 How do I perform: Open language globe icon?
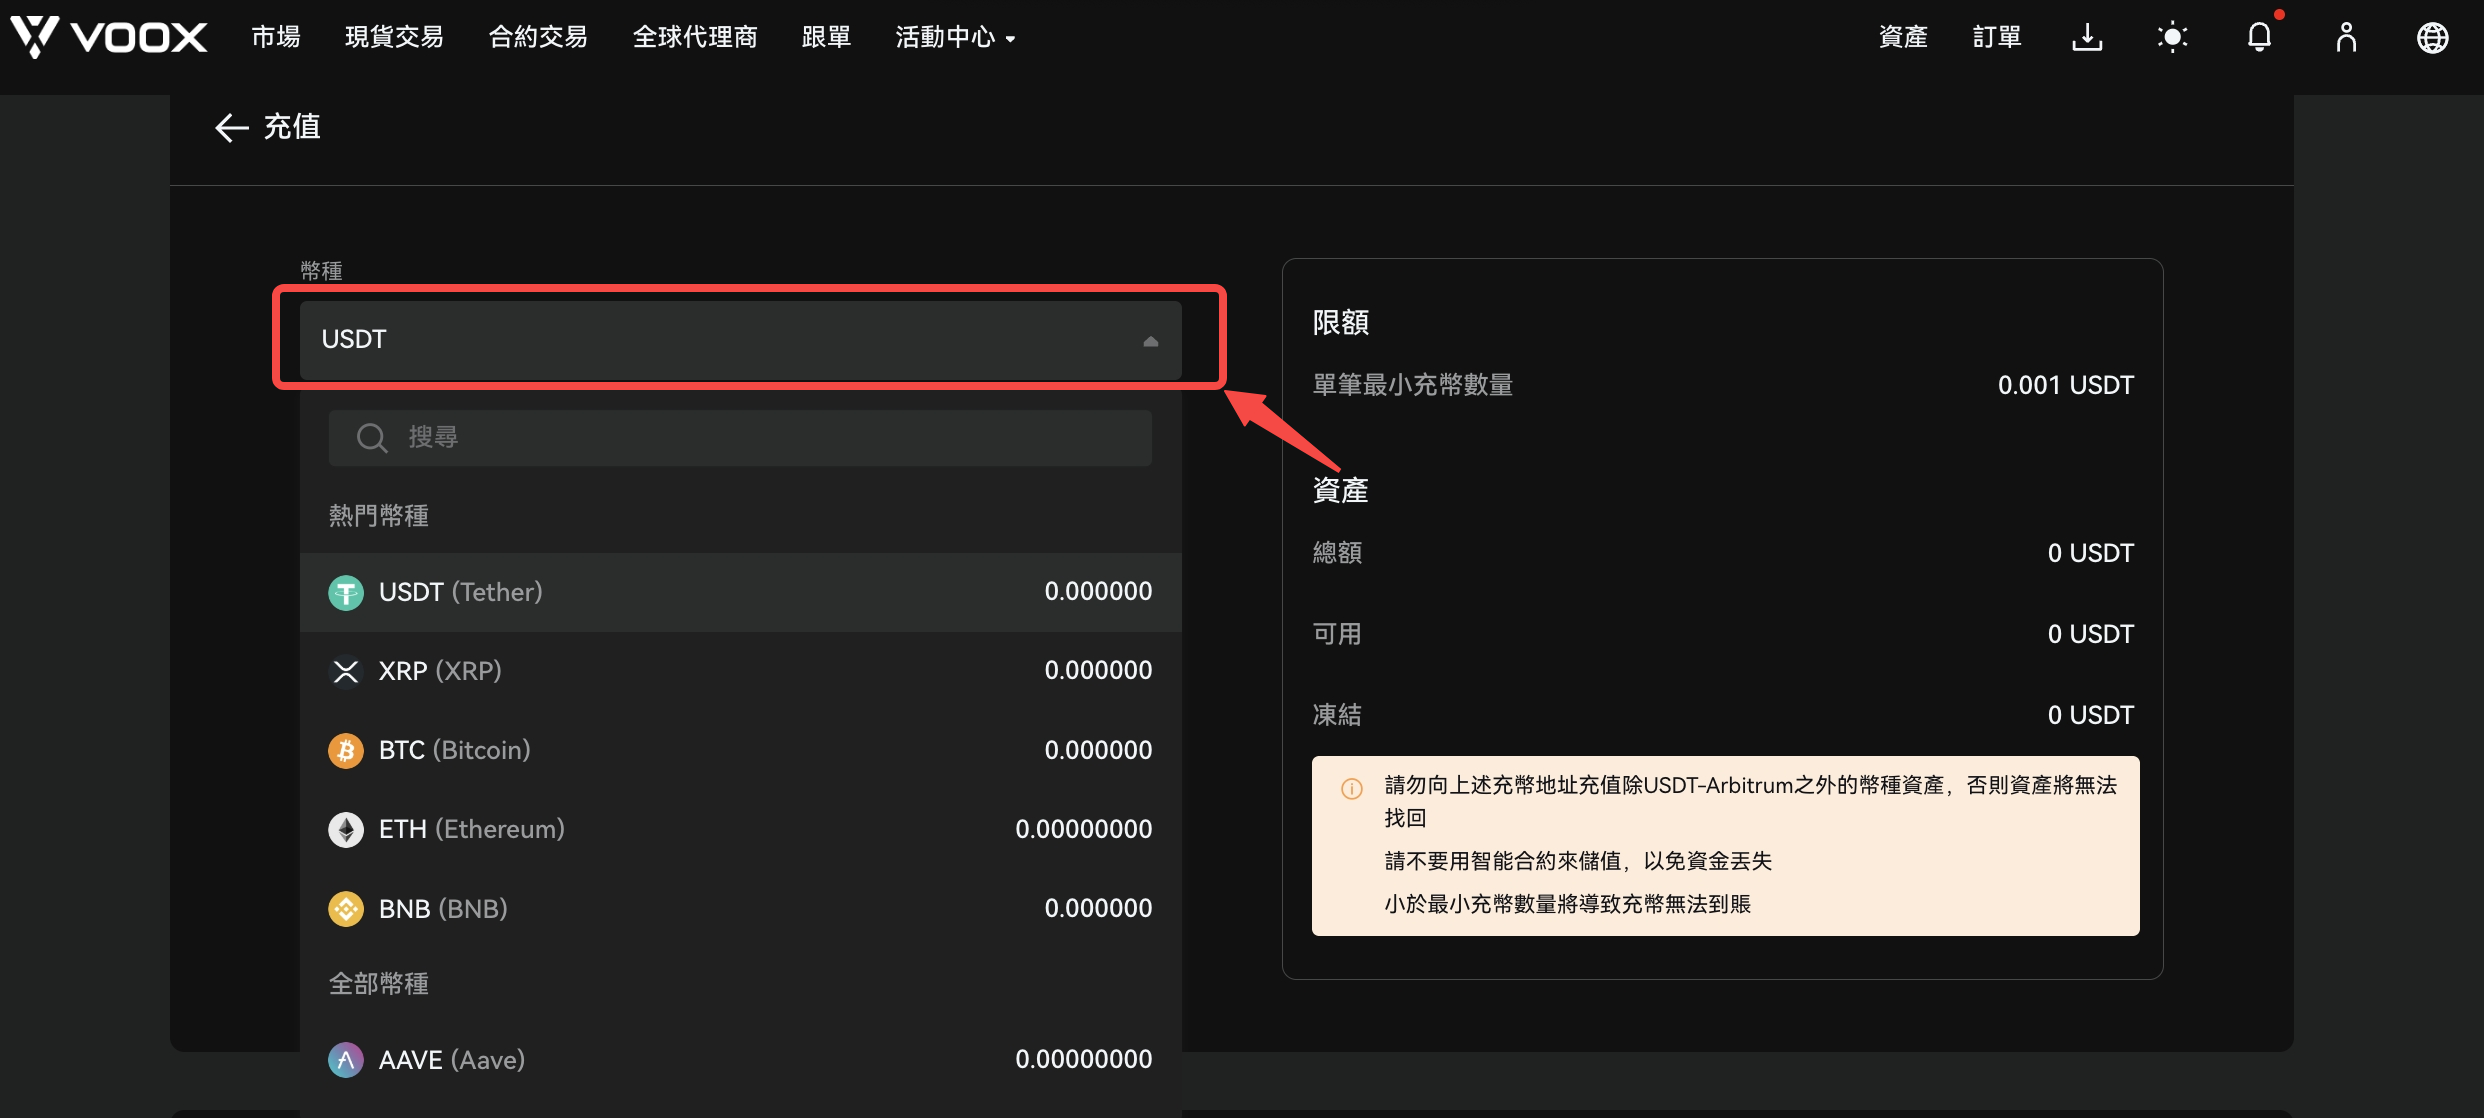(2432, 38)
